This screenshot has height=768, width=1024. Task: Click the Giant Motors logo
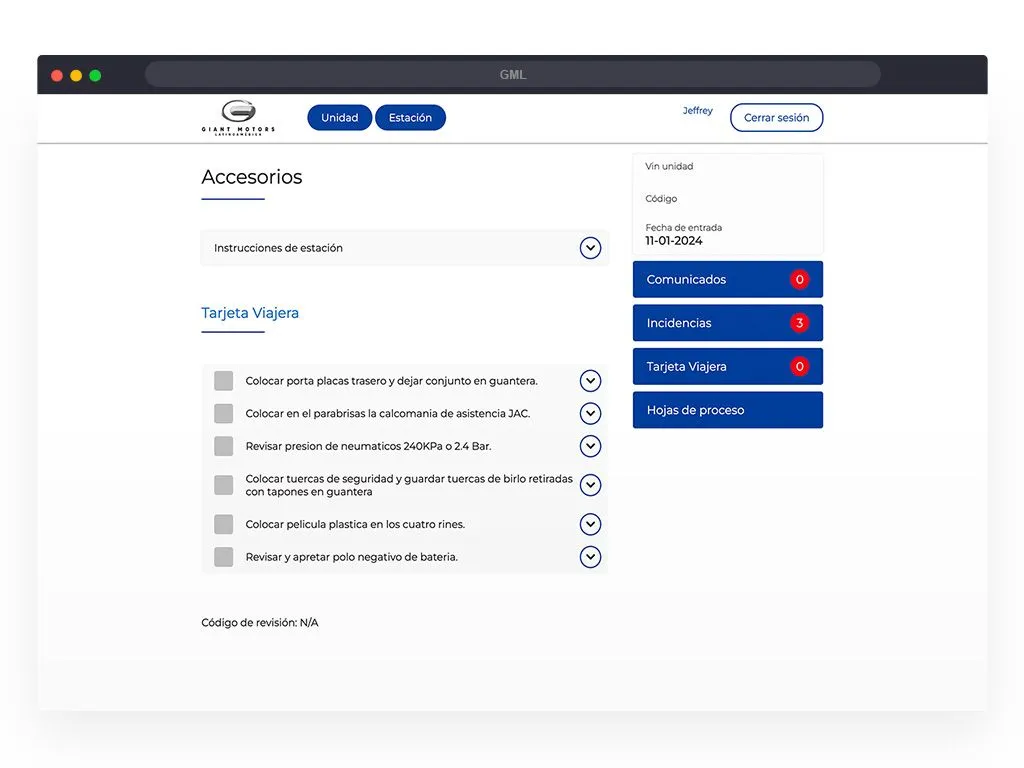tap(238, 117)
